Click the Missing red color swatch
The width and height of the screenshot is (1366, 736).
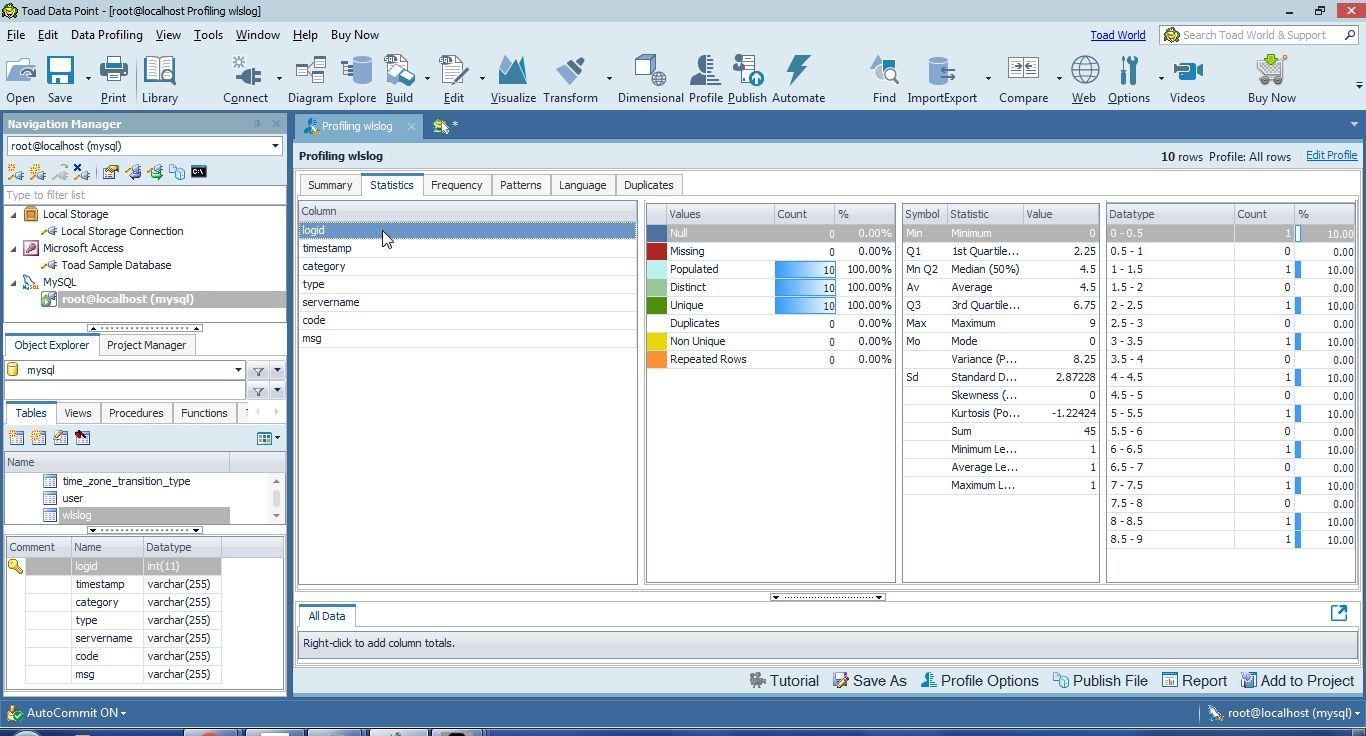(657, 251)
